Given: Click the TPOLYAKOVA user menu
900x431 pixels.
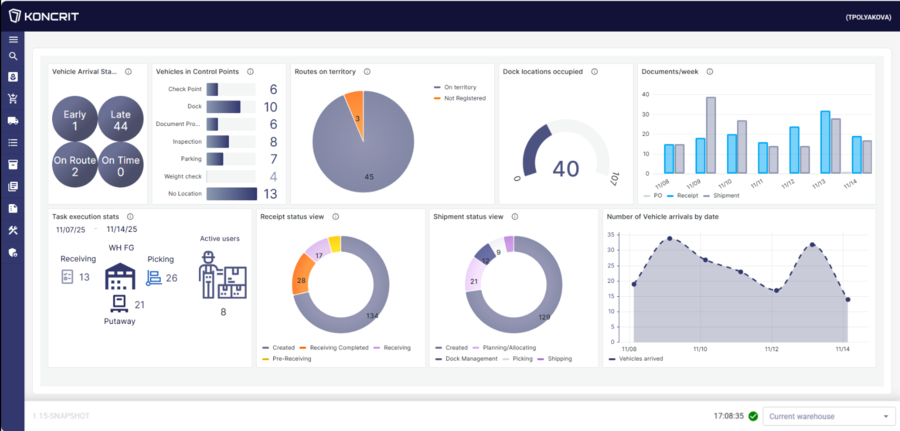Looking at the screenshot, I should tap(866, 16).
